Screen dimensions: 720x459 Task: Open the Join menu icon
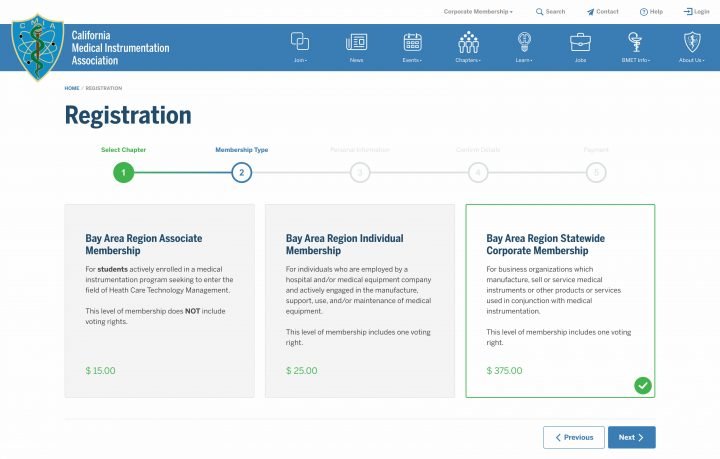click(300, 41)
